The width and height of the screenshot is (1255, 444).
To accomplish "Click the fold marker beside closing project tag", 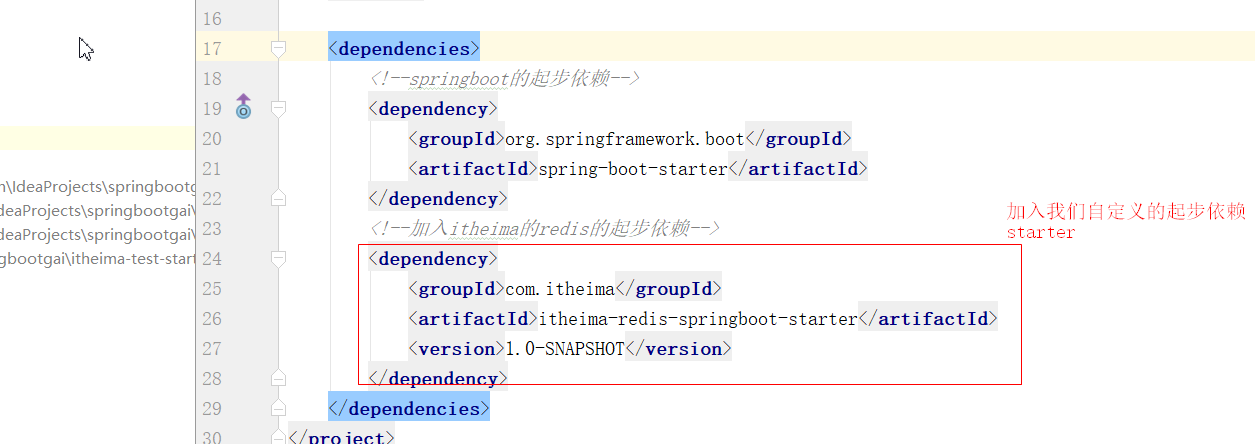I will click(278, 437).
